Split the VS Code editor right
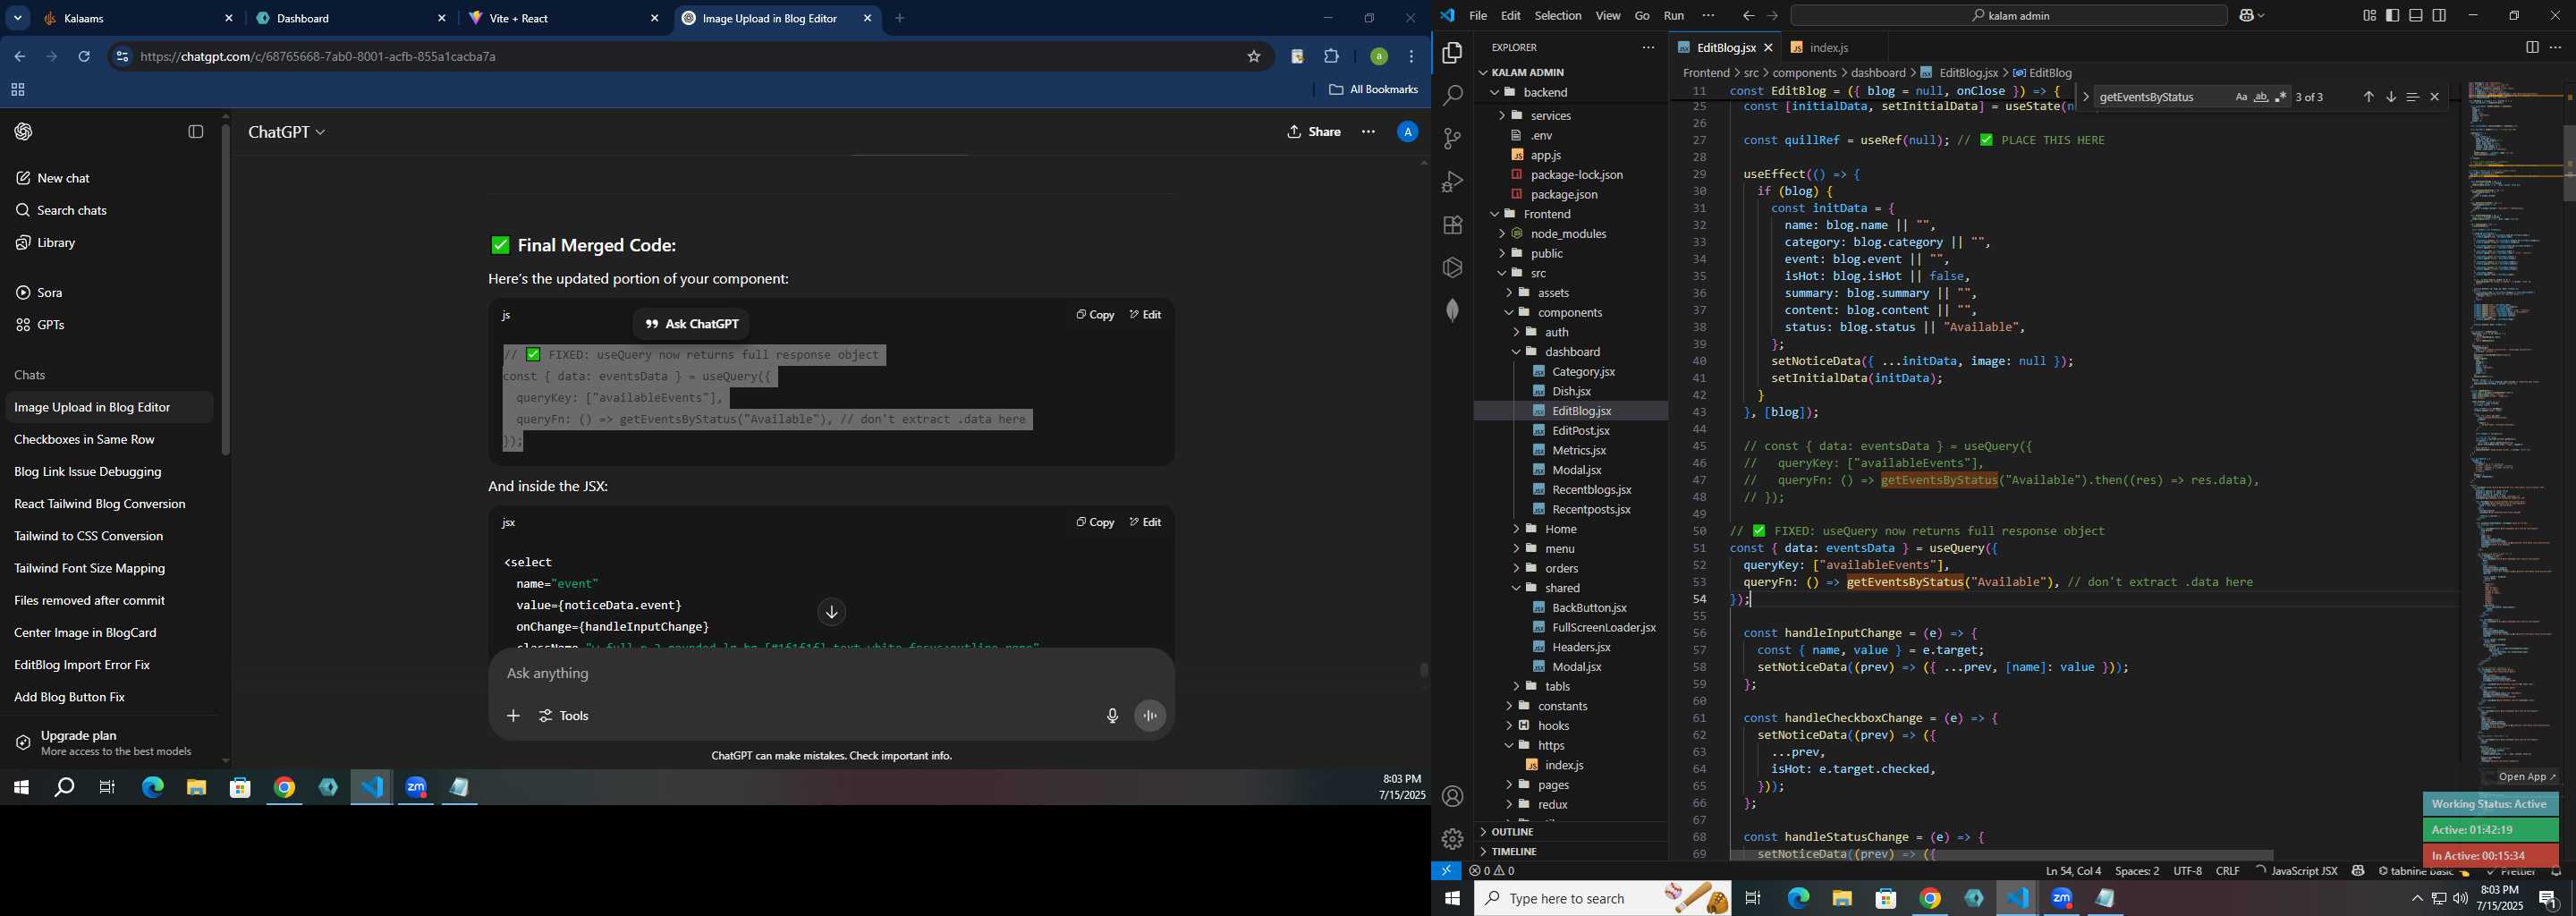The width and height of the screenshot is (2576, 916). (x=2531, y=48)
